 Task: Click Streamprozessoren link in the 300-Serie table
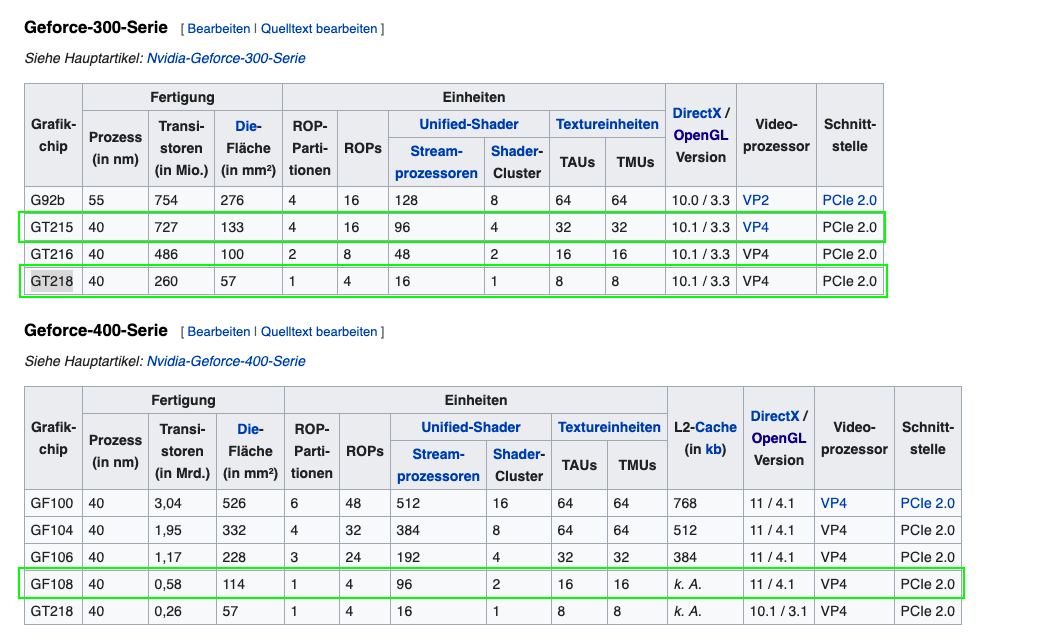click(x=436, y=162)
